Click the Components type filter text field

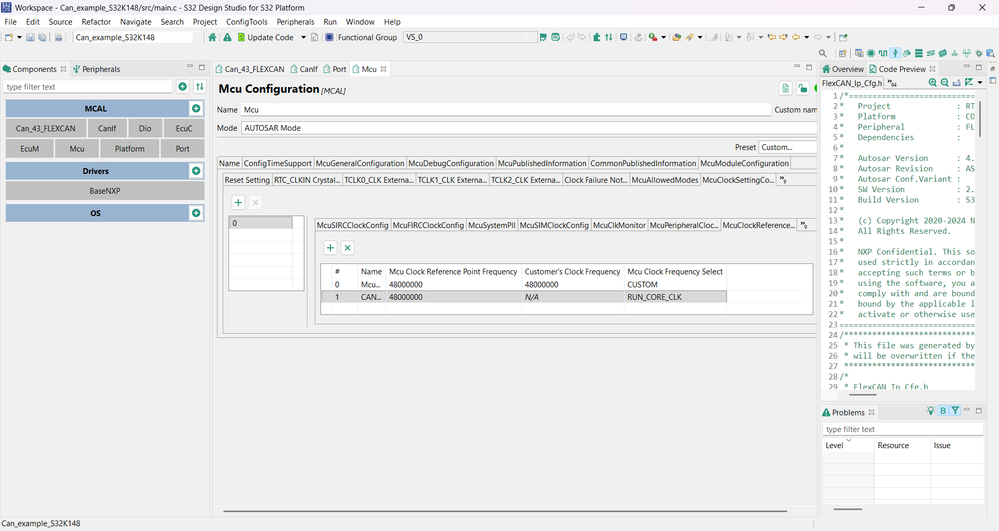[89, 87]
